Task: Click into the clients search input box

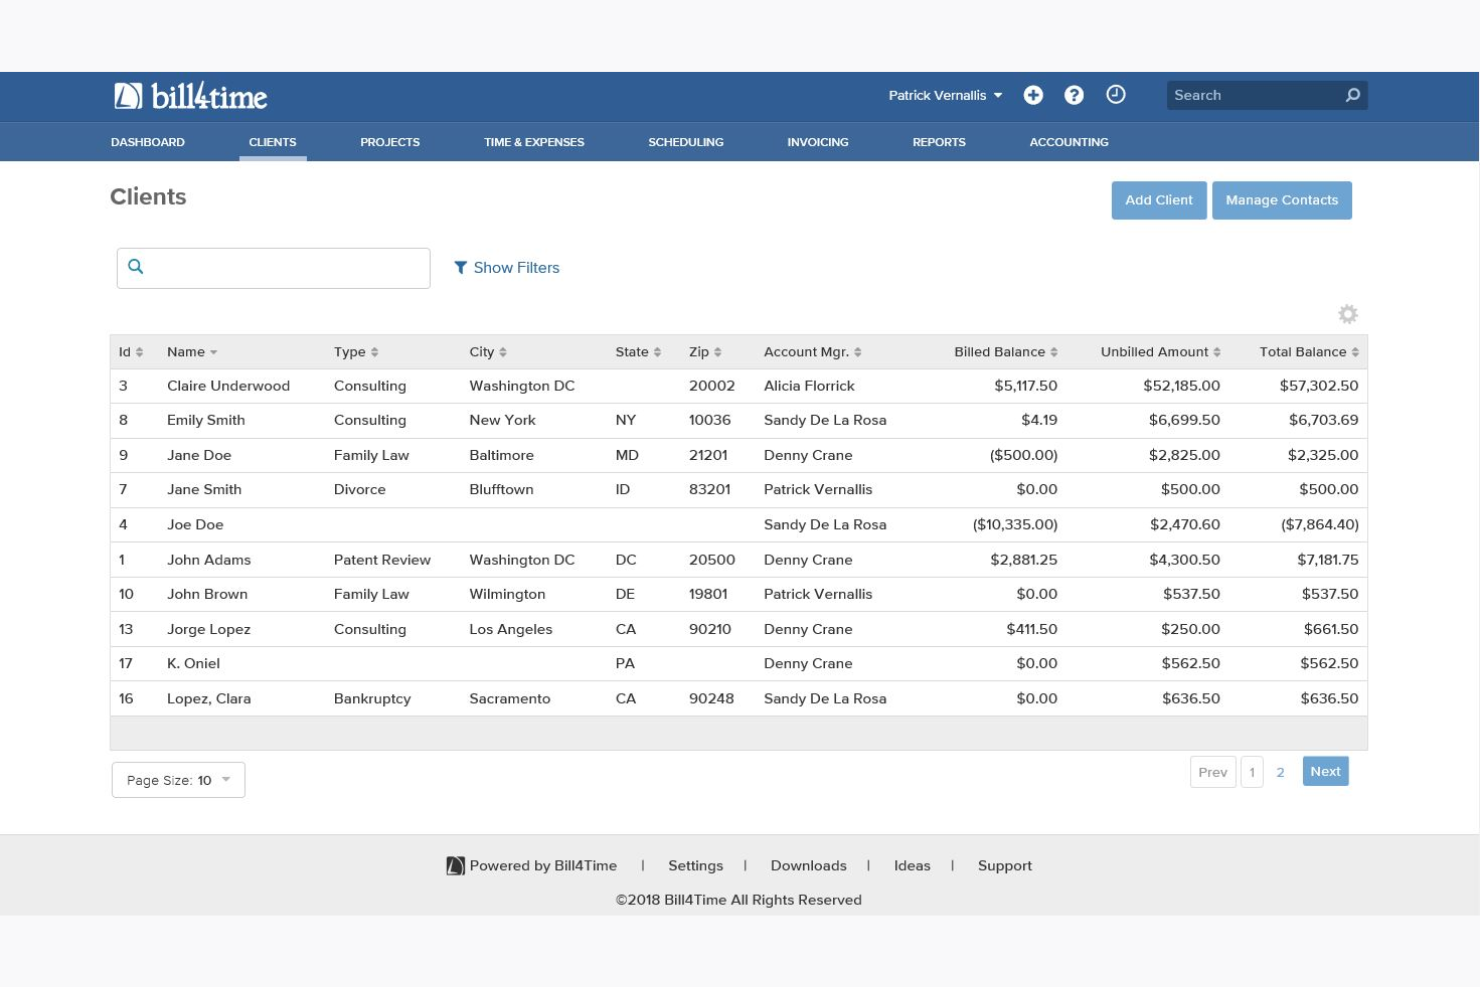Action: 274,268
